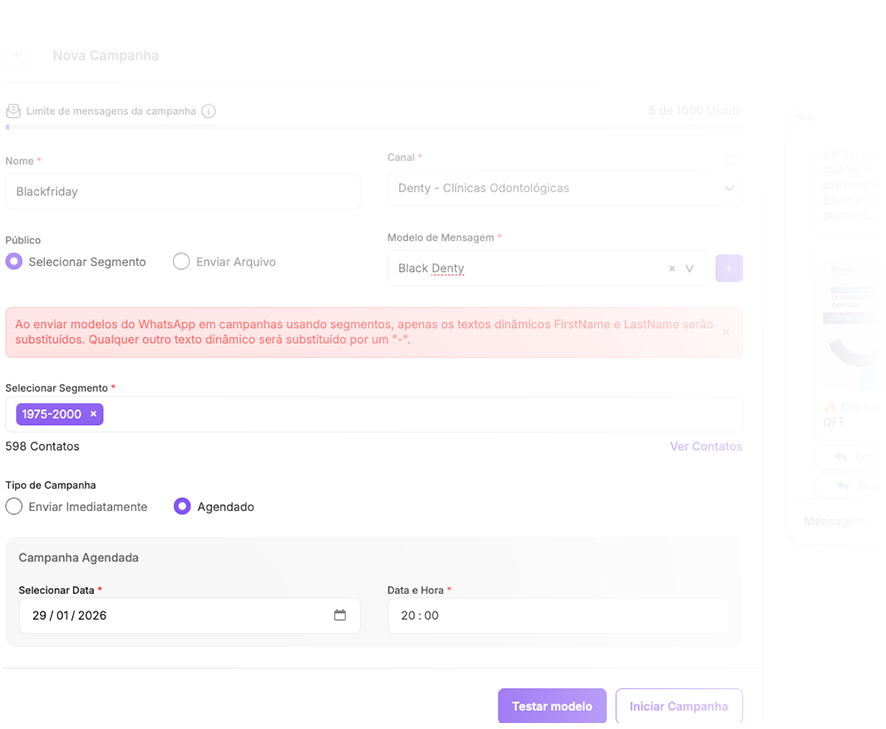Select the Agendado campaign type
This screenshot has height=729, width=886.
[182, 507]
